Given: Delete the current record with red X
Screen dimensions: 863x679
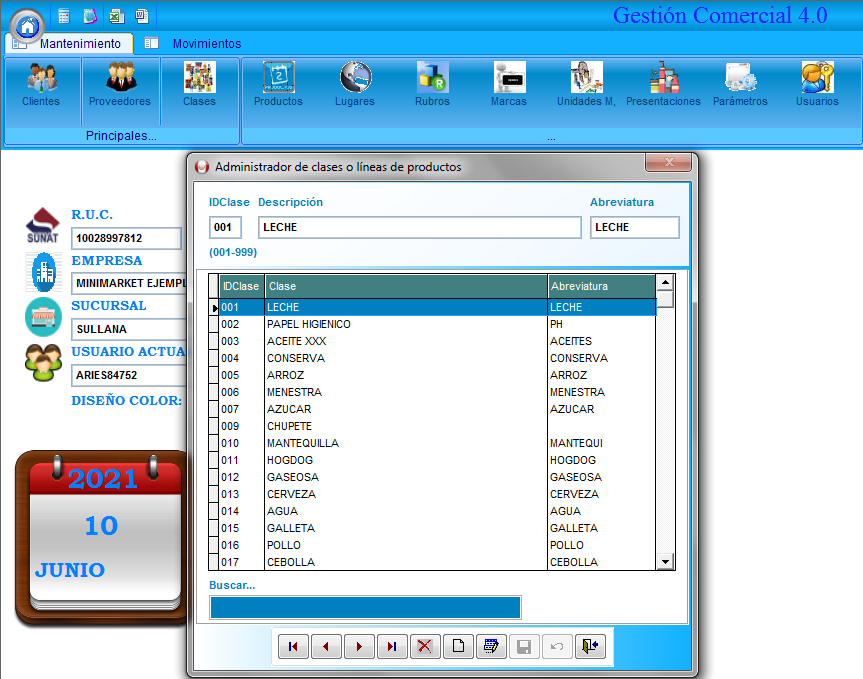Looking at the screenshot, I should pos(424,646).
